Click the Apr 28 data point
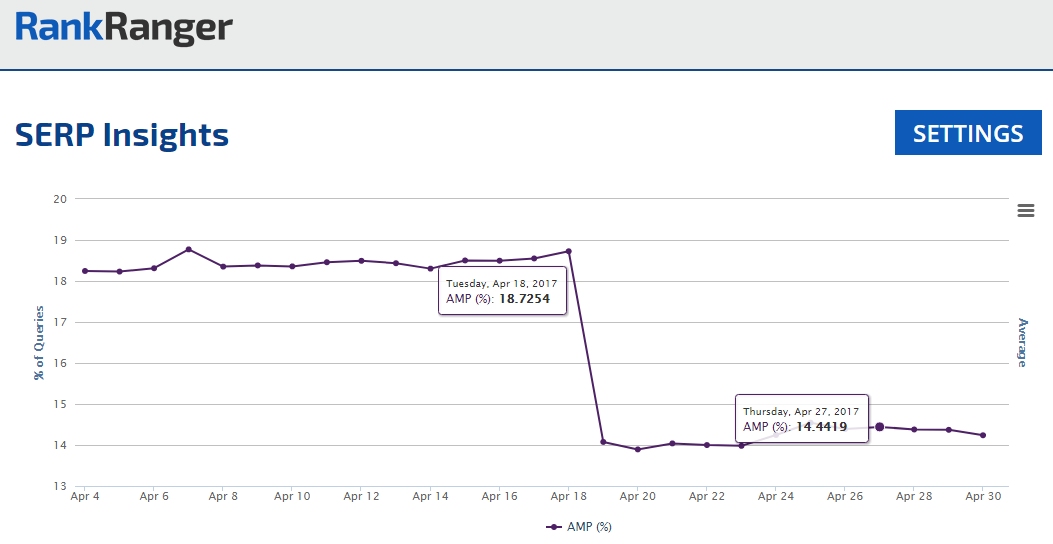This screenshot has height=544, width=1053. click(914, 430)
